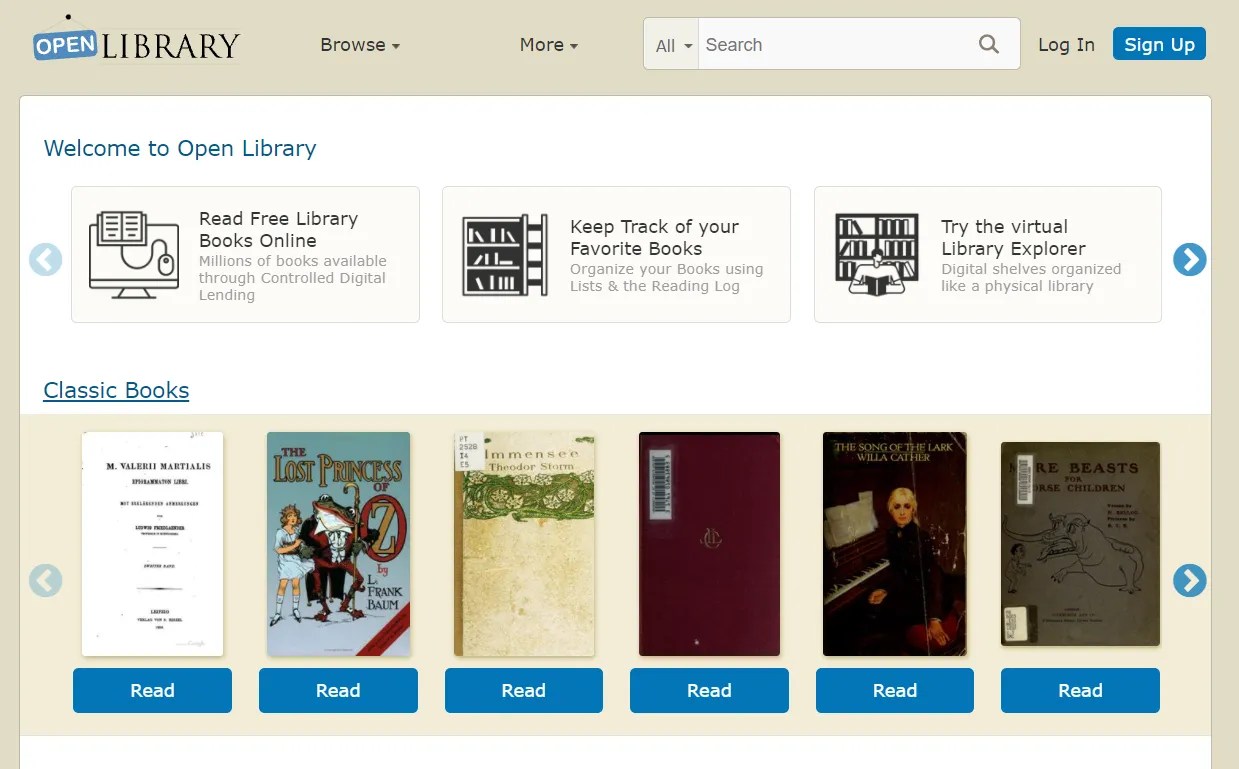The width and height of the screenshot is (1239, 769).
Task: Select the plain maroon book cover
Action: click(709, 544)
